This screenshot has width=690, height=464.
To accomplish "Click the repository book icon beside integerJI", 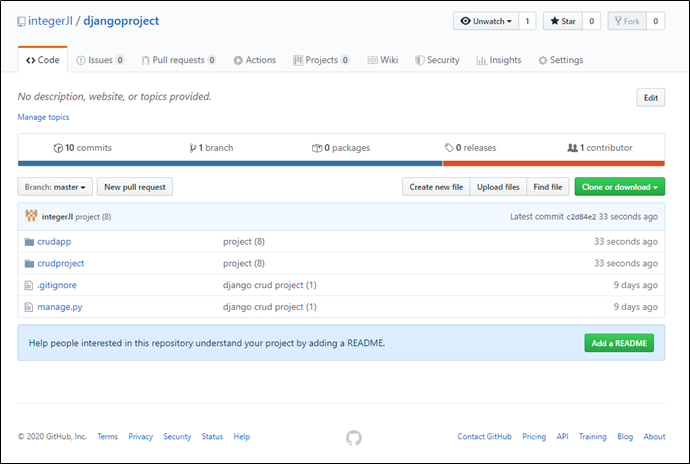I will click(x=21, y=22).
